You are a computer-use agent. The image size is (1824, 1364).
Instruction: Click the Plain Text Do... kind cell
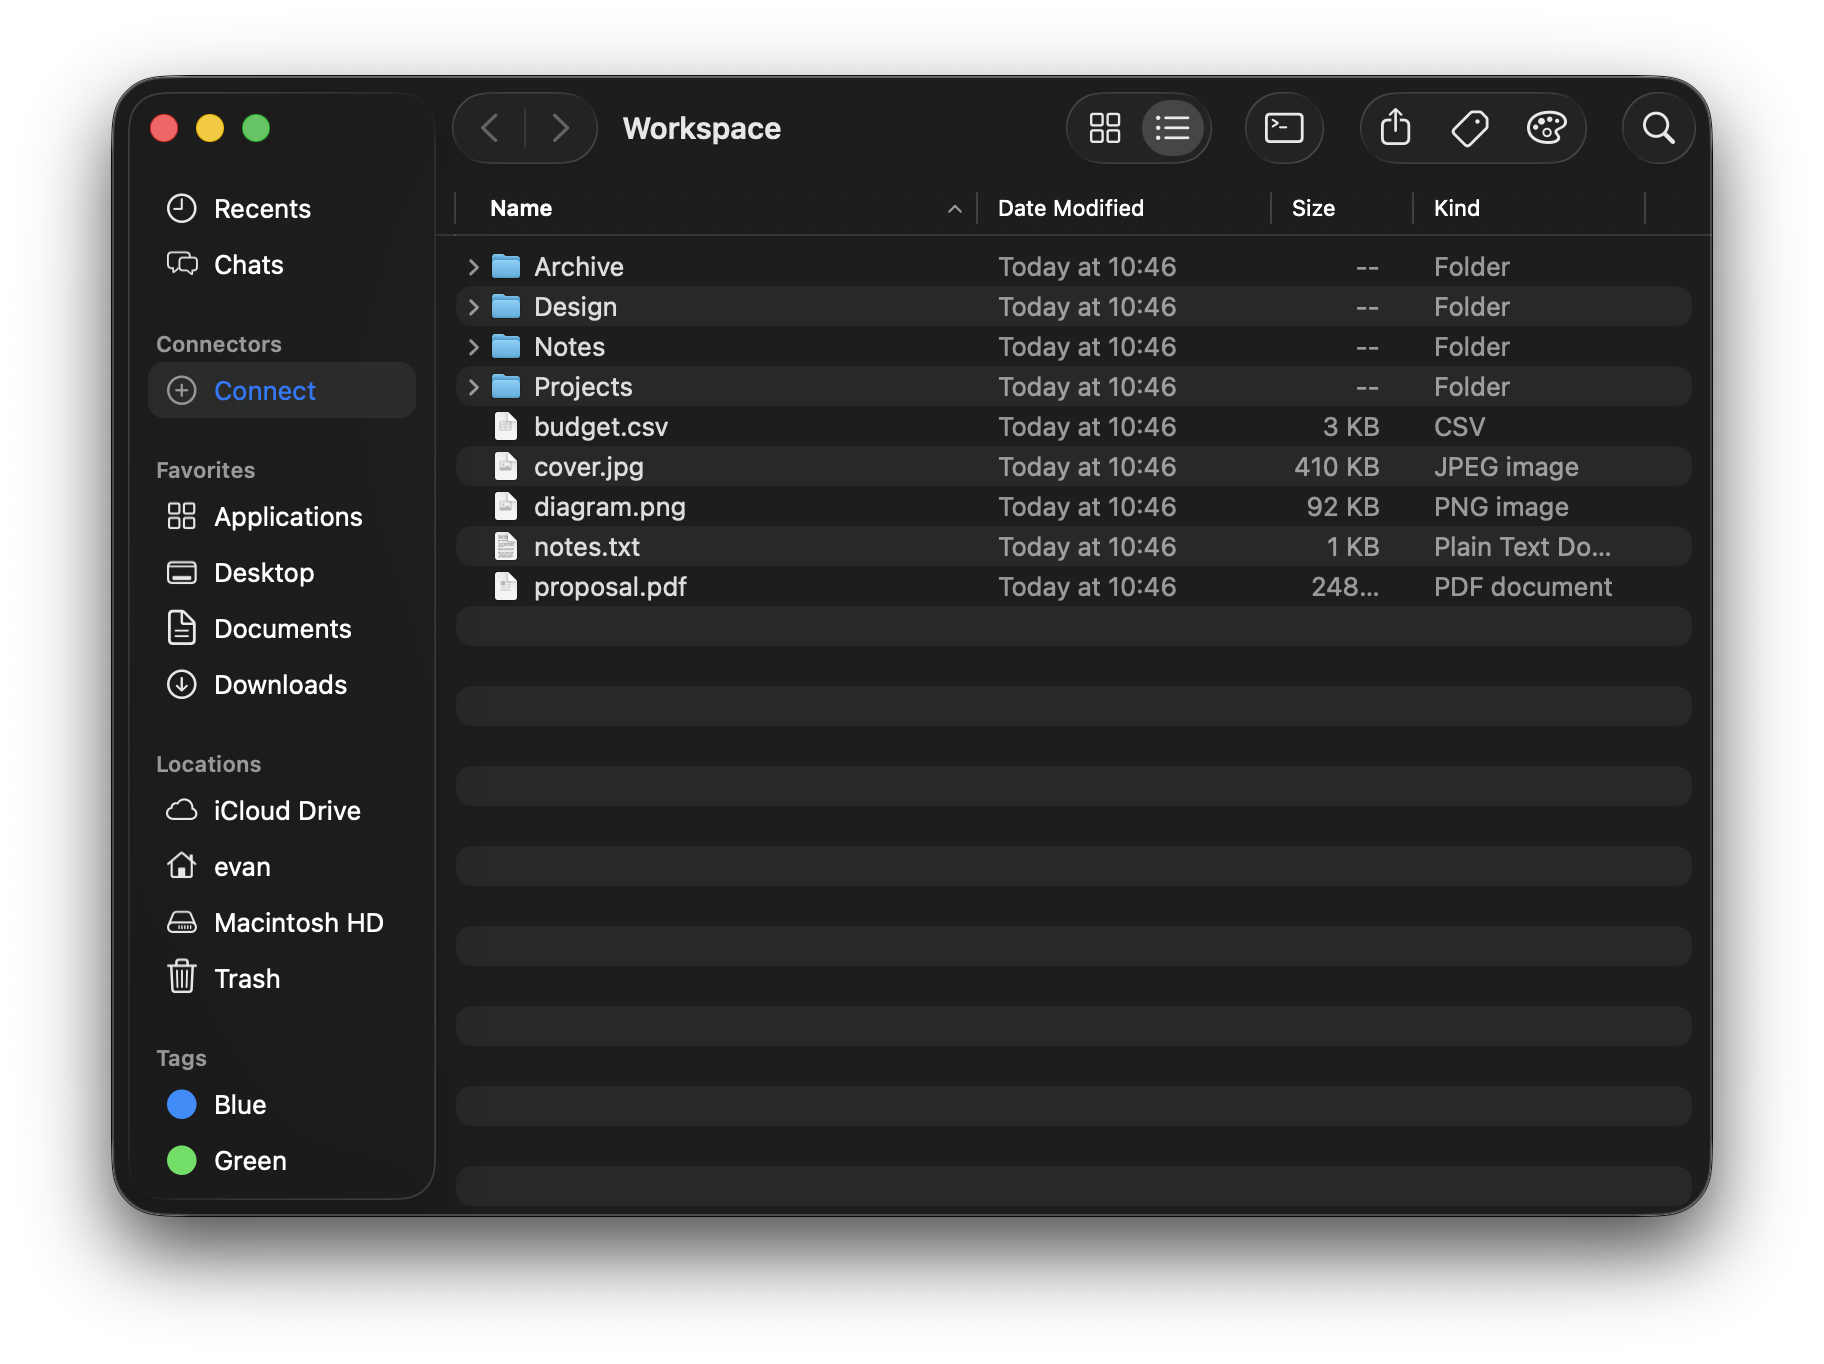(1522, 547)
